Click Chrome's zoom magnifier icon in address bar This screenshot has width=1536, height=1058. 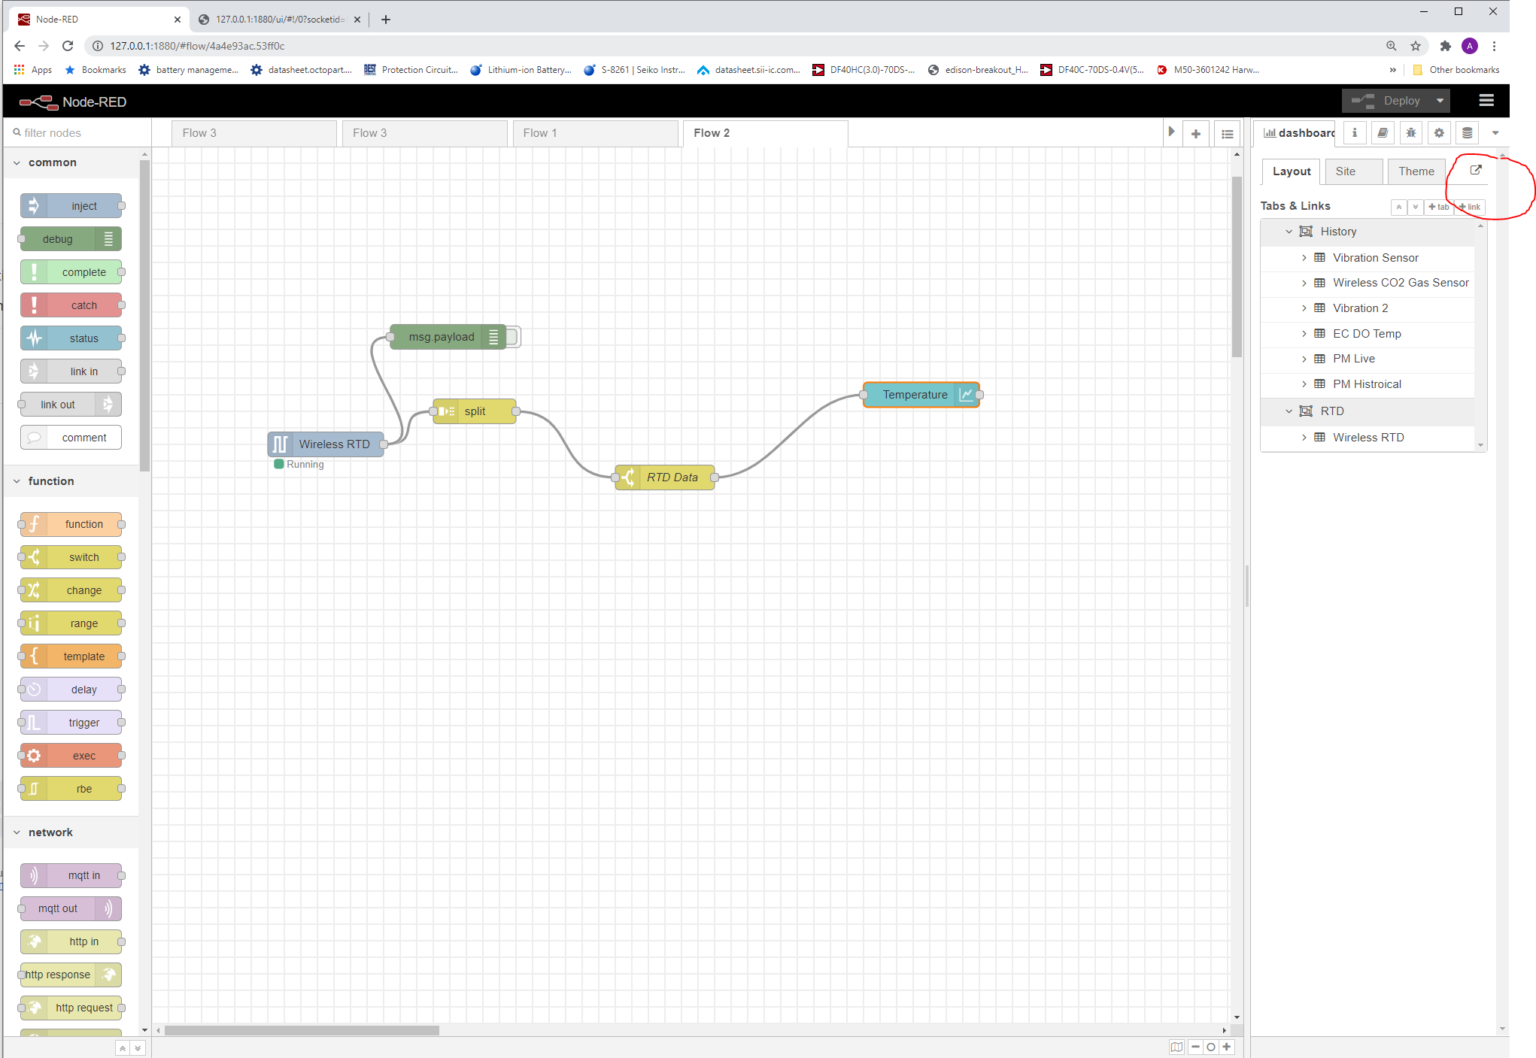(1391, 46)
